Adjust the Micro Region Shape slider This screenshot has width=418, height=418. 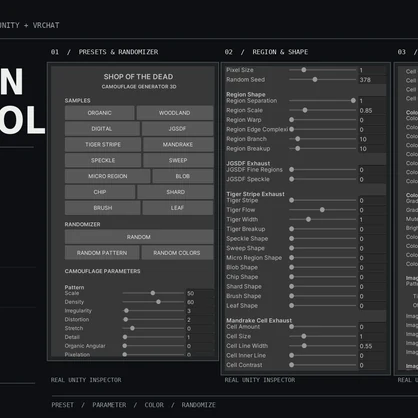pyautogui.click(x=323, y=258)
